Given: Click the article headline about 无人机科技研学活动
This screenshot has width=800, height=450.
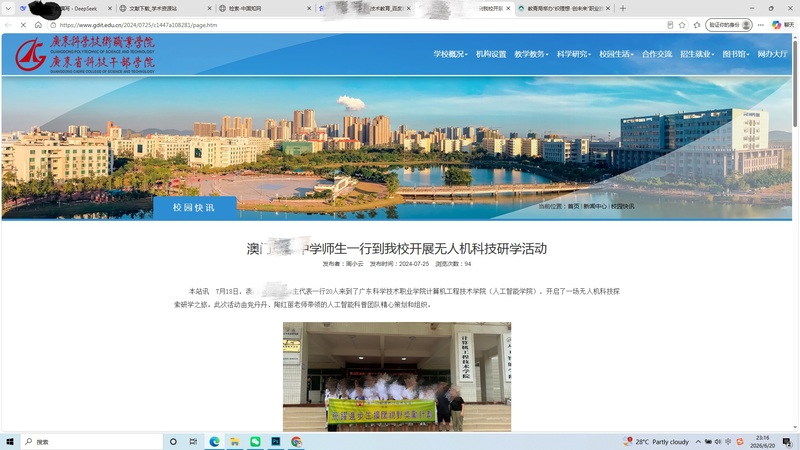Looking at the screenshot, I should pos(396,248).
